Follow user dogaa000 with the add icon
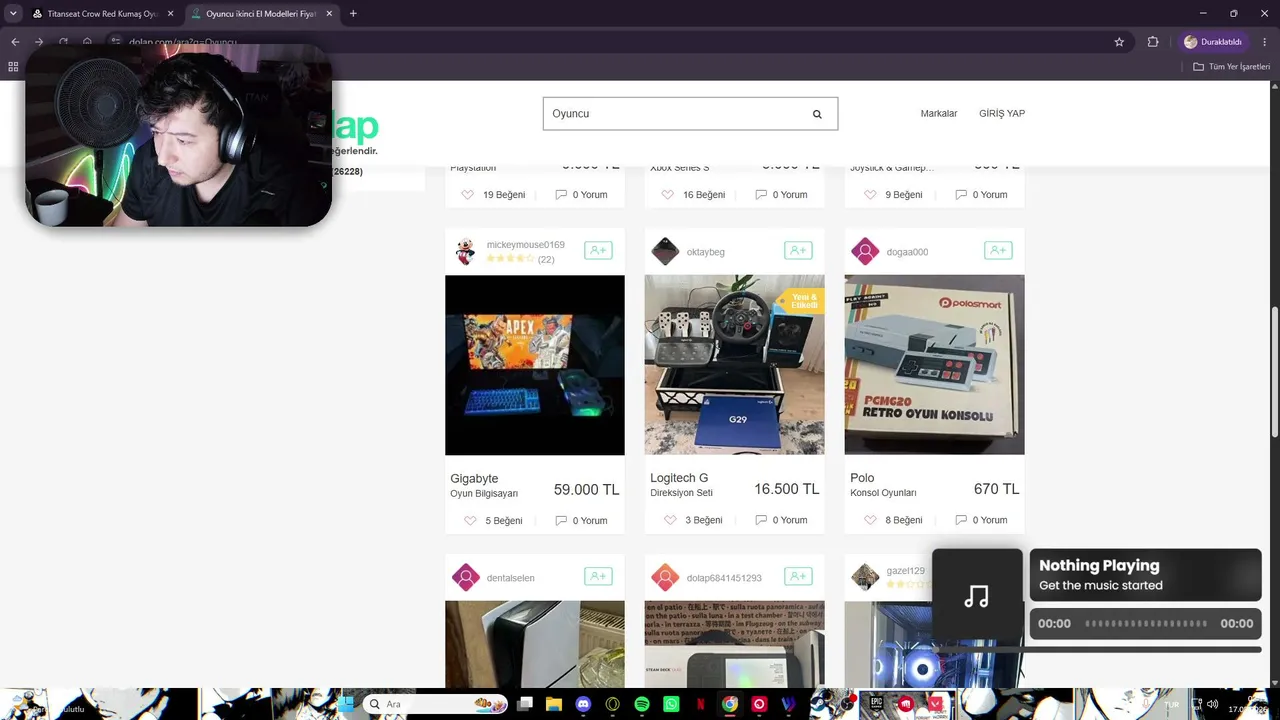Screen dimensions: 1280x720 pos(998,250)
